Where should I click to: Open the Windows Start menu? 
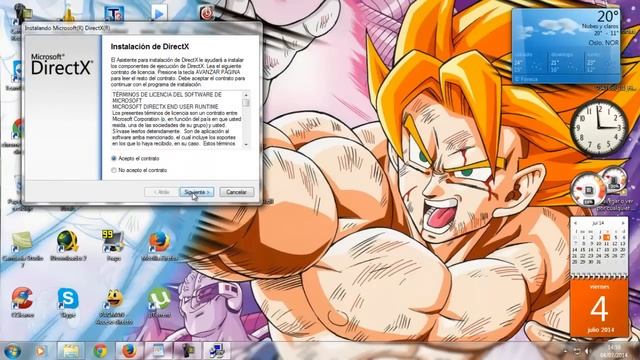click(12, 351)
